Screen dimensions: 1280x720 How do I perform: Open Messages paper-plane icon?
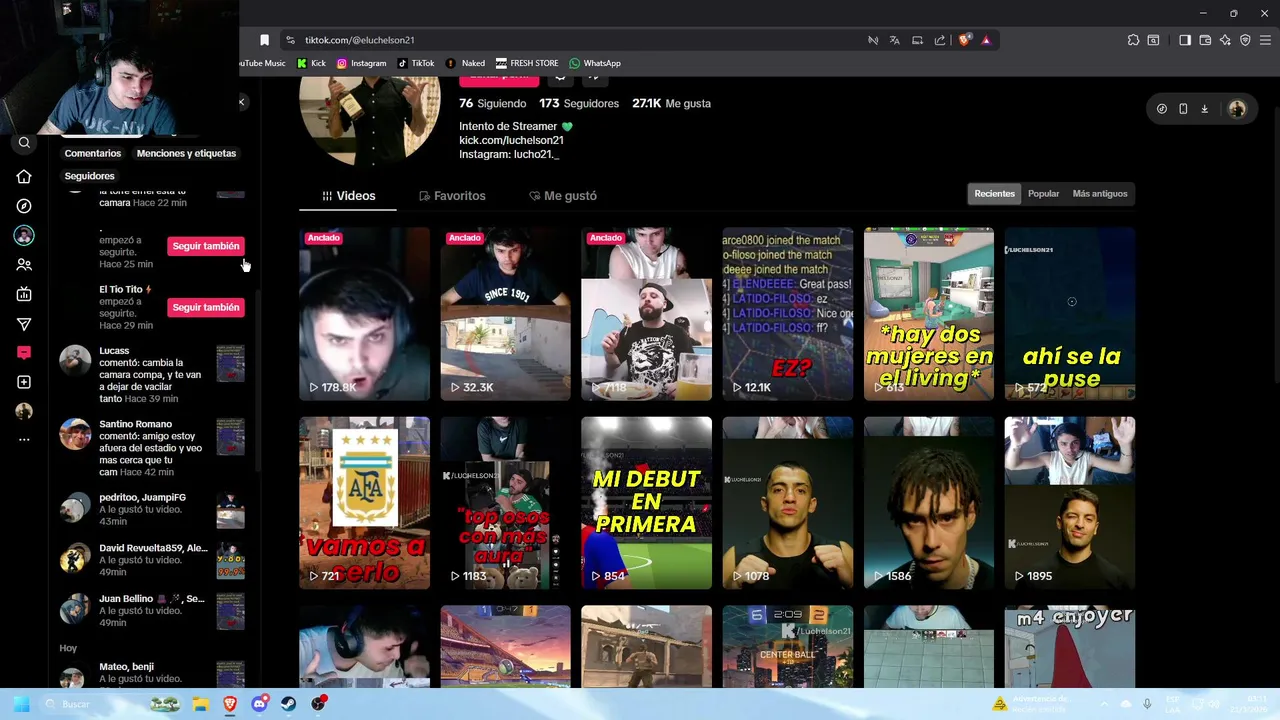[x=24, y=324]
